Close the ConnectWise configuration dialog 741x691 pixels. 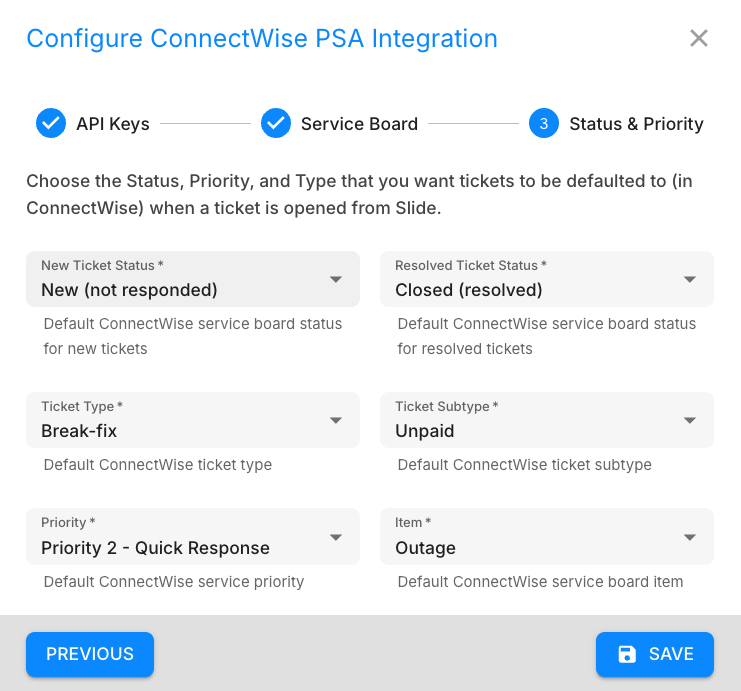point(699,39)
